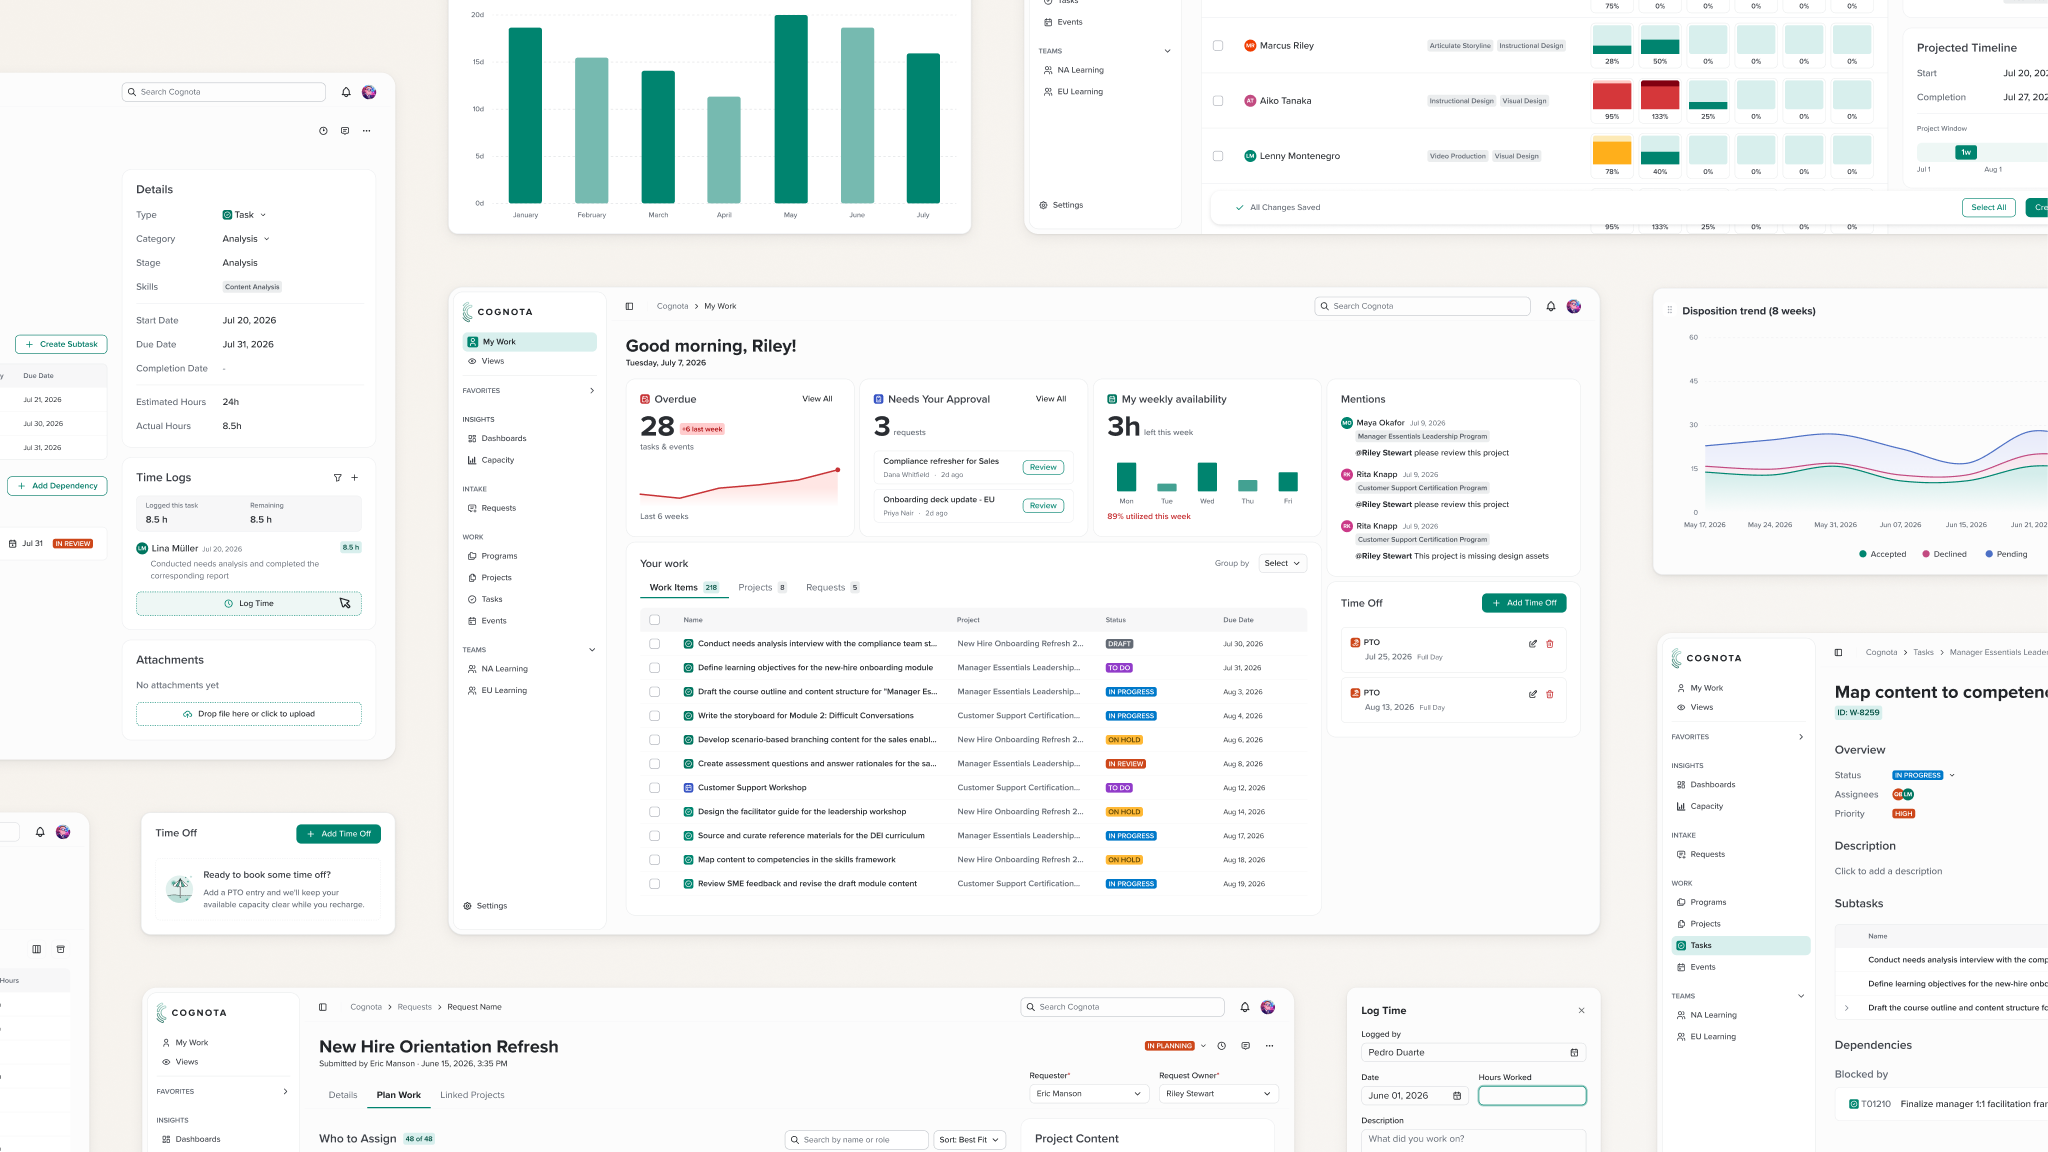Viewport: 2048px width, 1152px height.
Task: Click the Hours Worked input field
Action: pyautogui.click(x=1532, y=1096)
